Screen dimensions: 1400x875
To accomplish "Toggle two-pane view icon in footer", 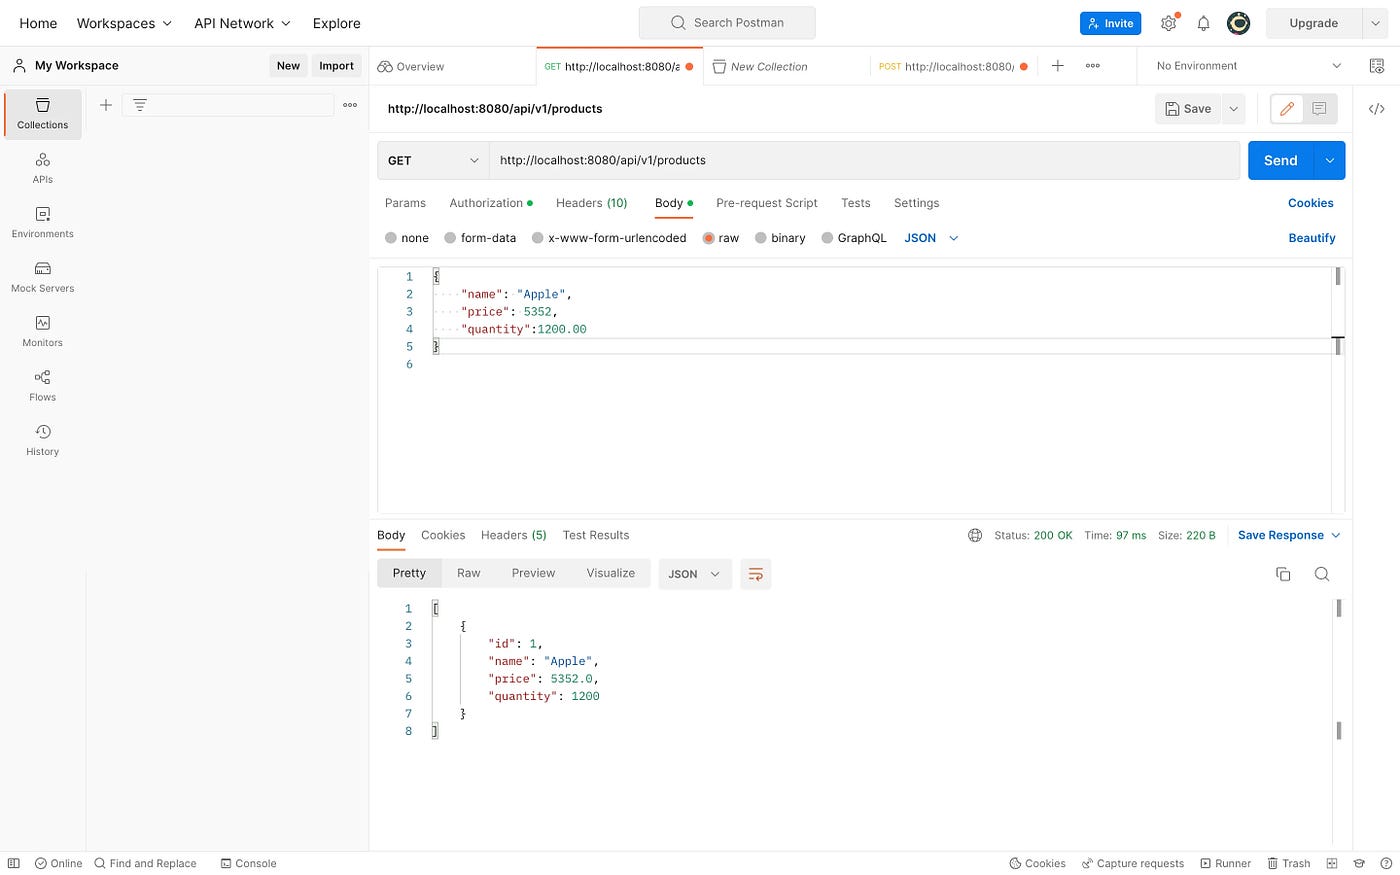I will pos(1332,863).
